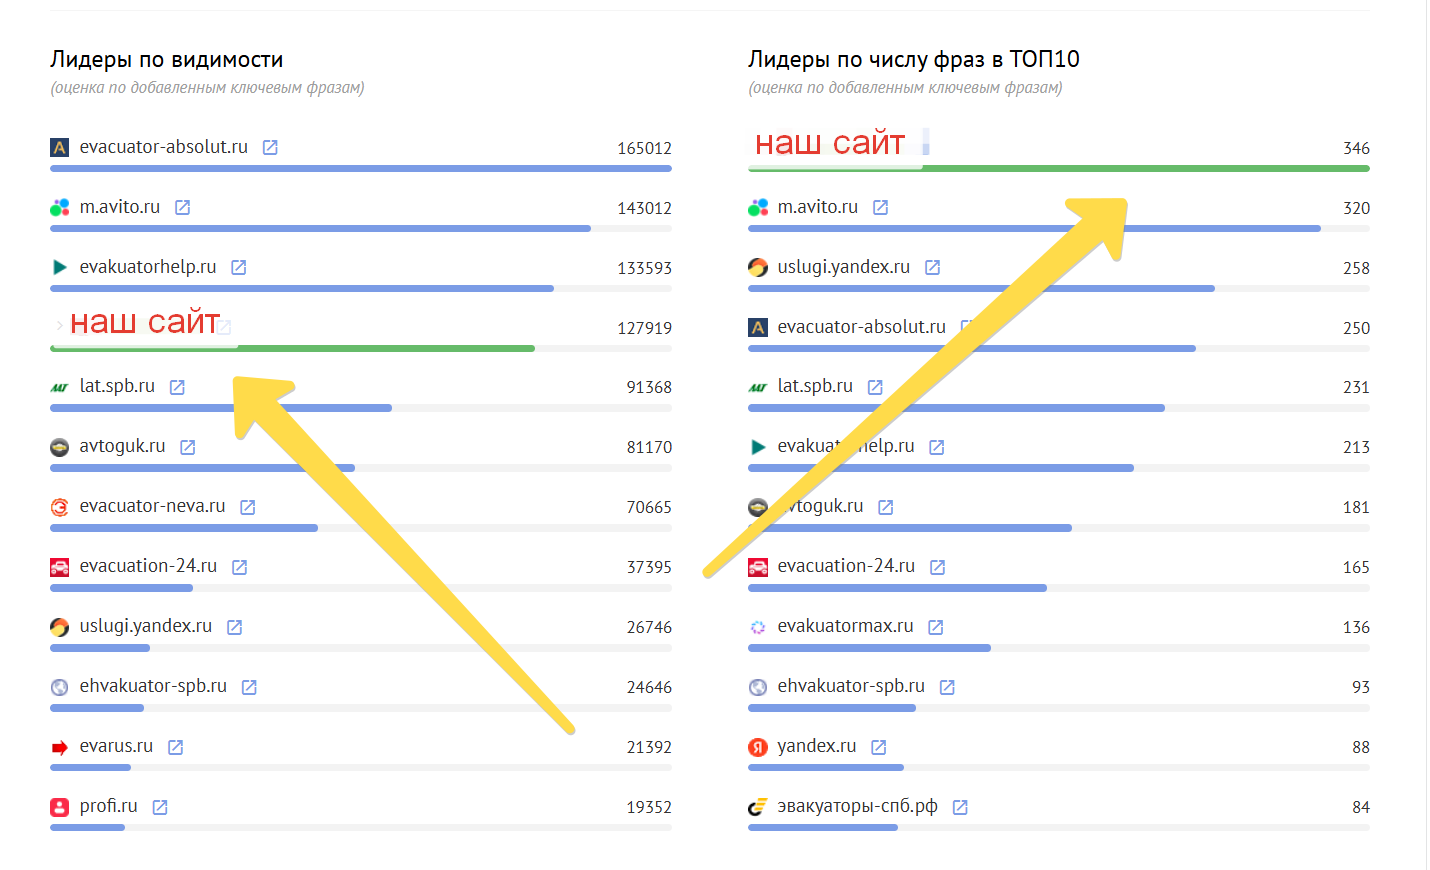The width and height of the screenshot is (1430, 870).
Task: Click TOP10 phrase count 258
Action: tap(1356, 268)
